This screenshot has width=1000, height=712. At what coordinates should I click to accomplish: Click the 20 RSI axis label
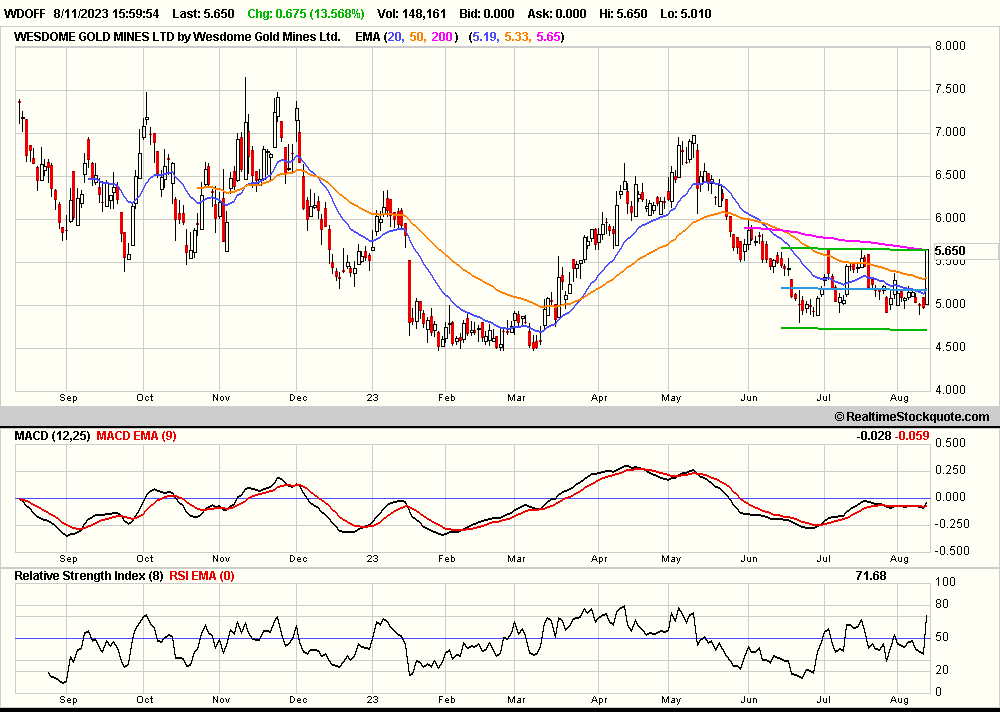pos(943,670)
